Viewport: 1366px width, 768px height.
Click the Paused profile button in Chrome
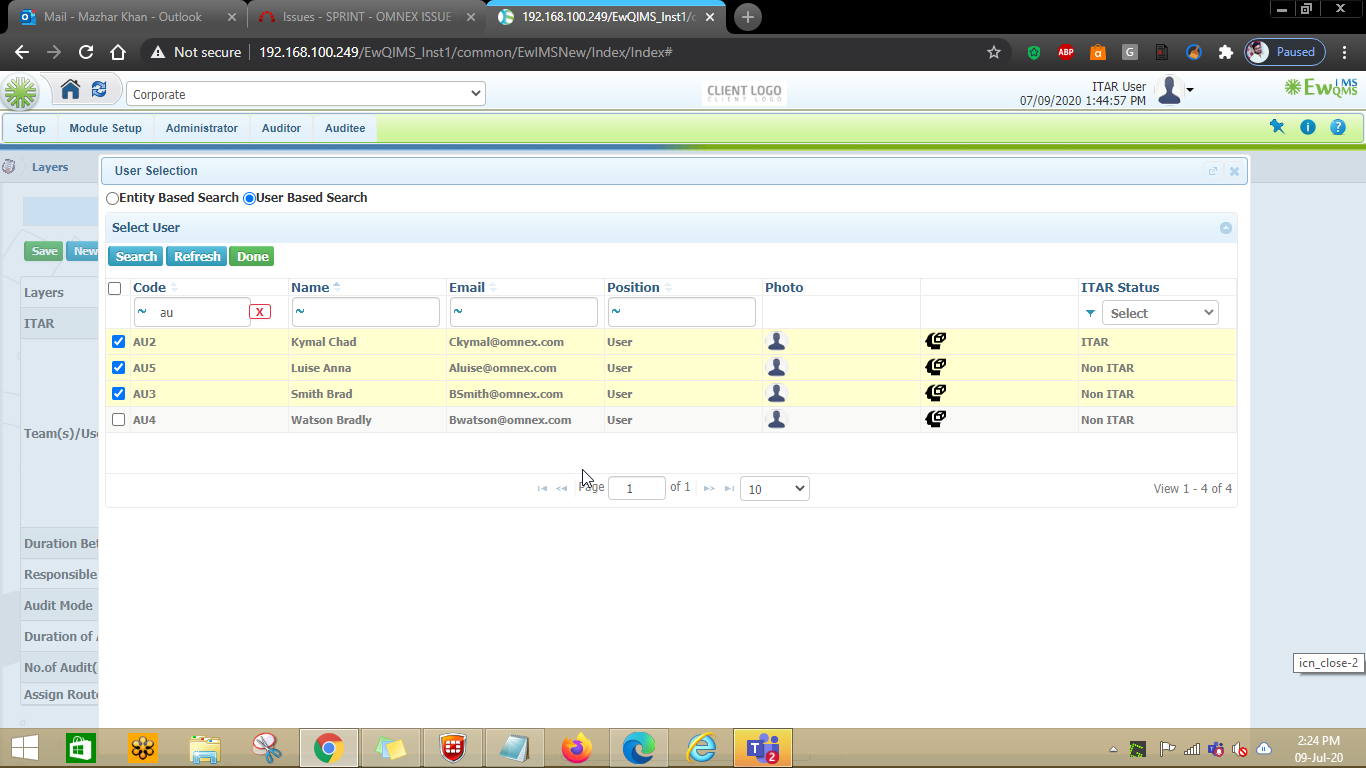pyautogui.click(x=1285, y=52)
